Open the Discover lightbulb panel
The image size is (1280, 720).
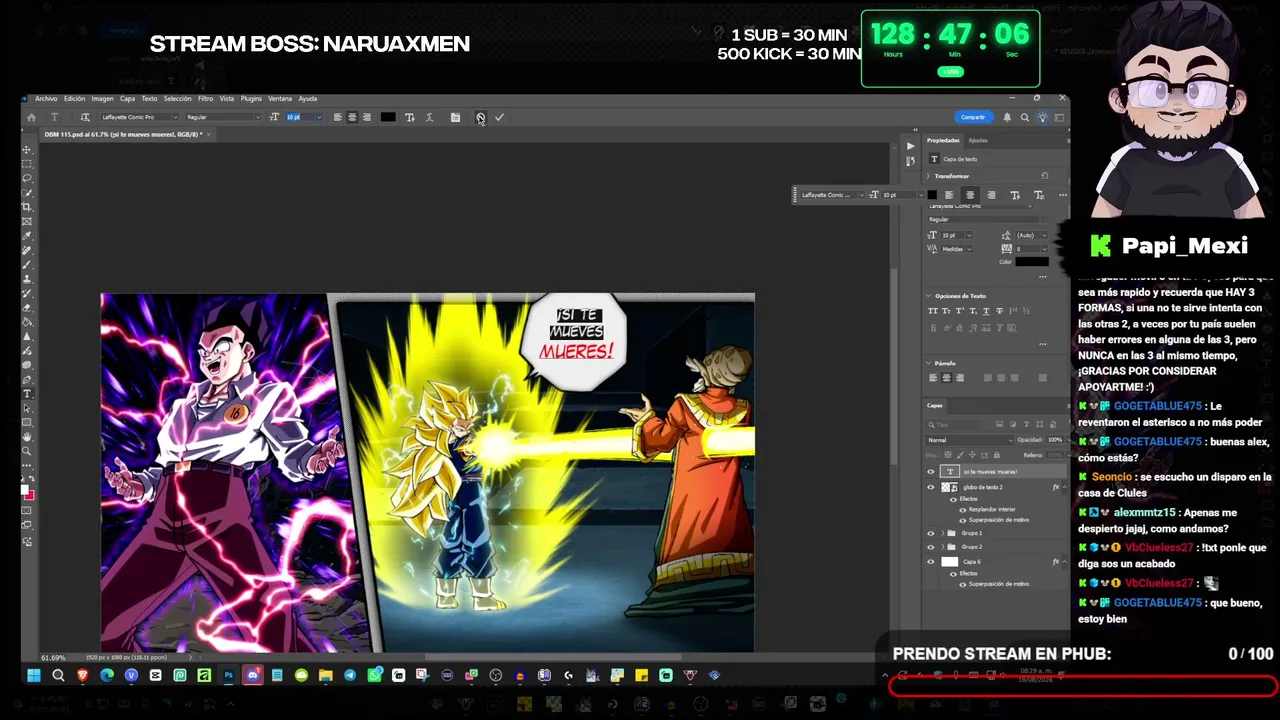click(x=1042, y=117)
